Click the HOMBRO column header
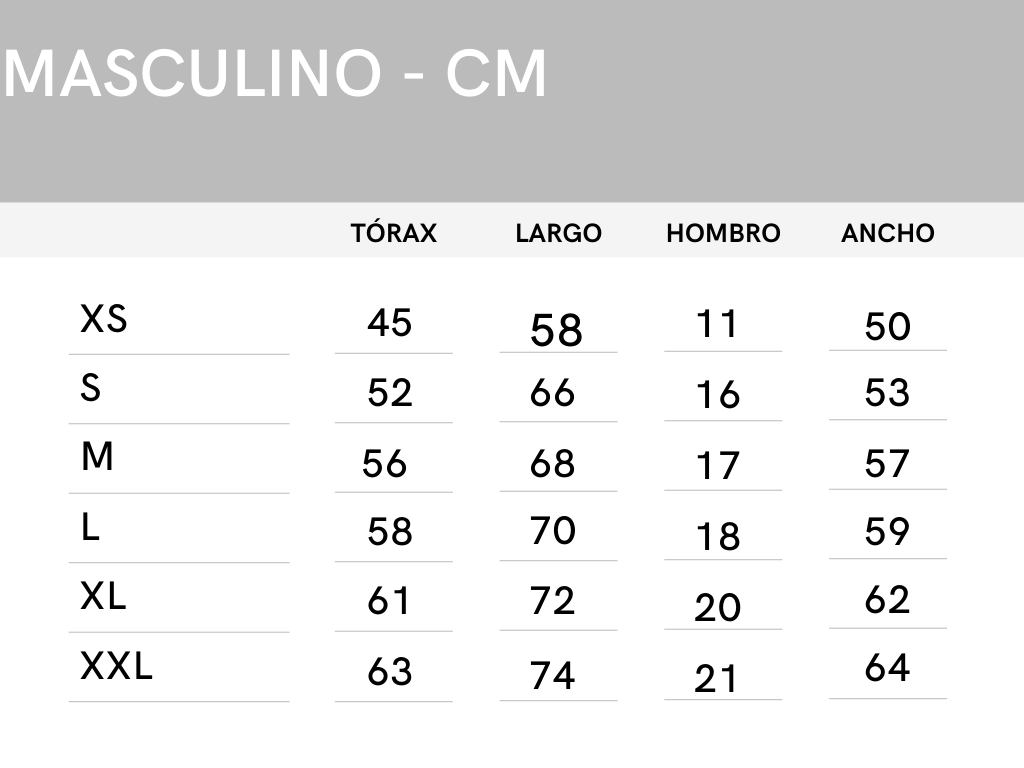Image resolution: width=1024 pixels, height=768 pixels. tap(723, 233)
